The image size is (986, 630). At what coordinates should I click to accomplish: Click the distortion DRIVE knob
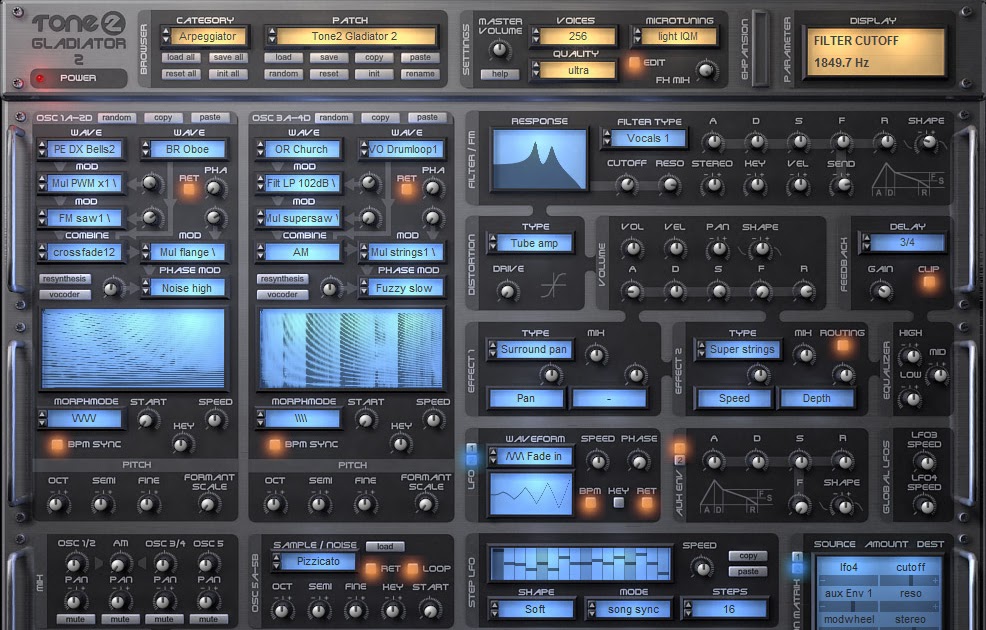click(x=507, y=290)
